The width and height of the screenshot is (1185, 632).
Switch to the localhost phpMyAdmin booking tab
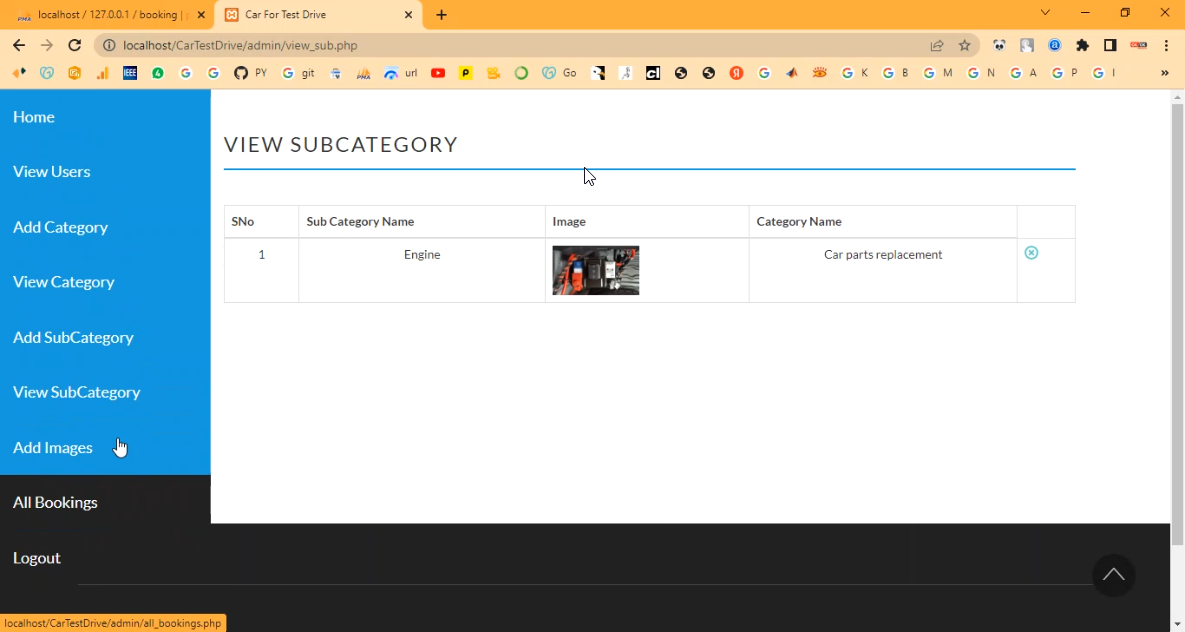click(106, 15)
